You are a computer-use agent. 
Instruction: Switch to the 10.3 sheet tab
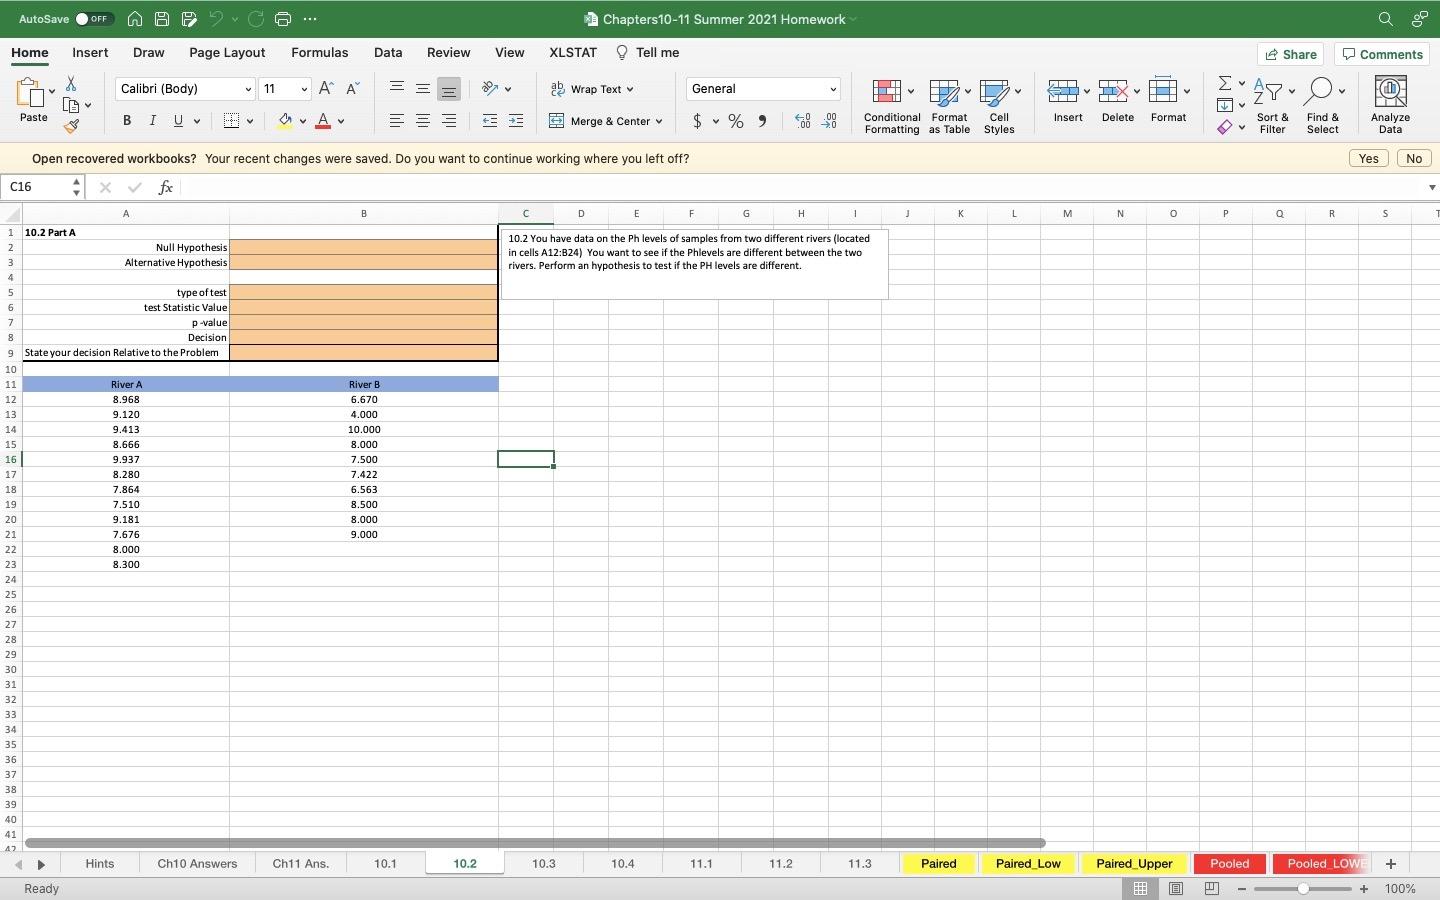[543, 864]
